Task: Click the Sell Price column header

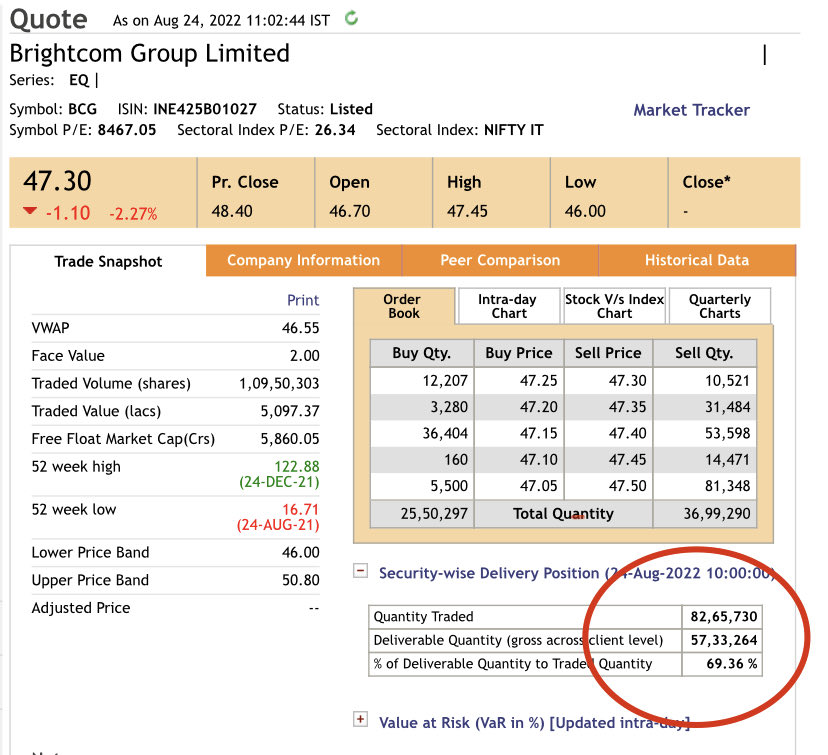Action: [x=608, y=353]
